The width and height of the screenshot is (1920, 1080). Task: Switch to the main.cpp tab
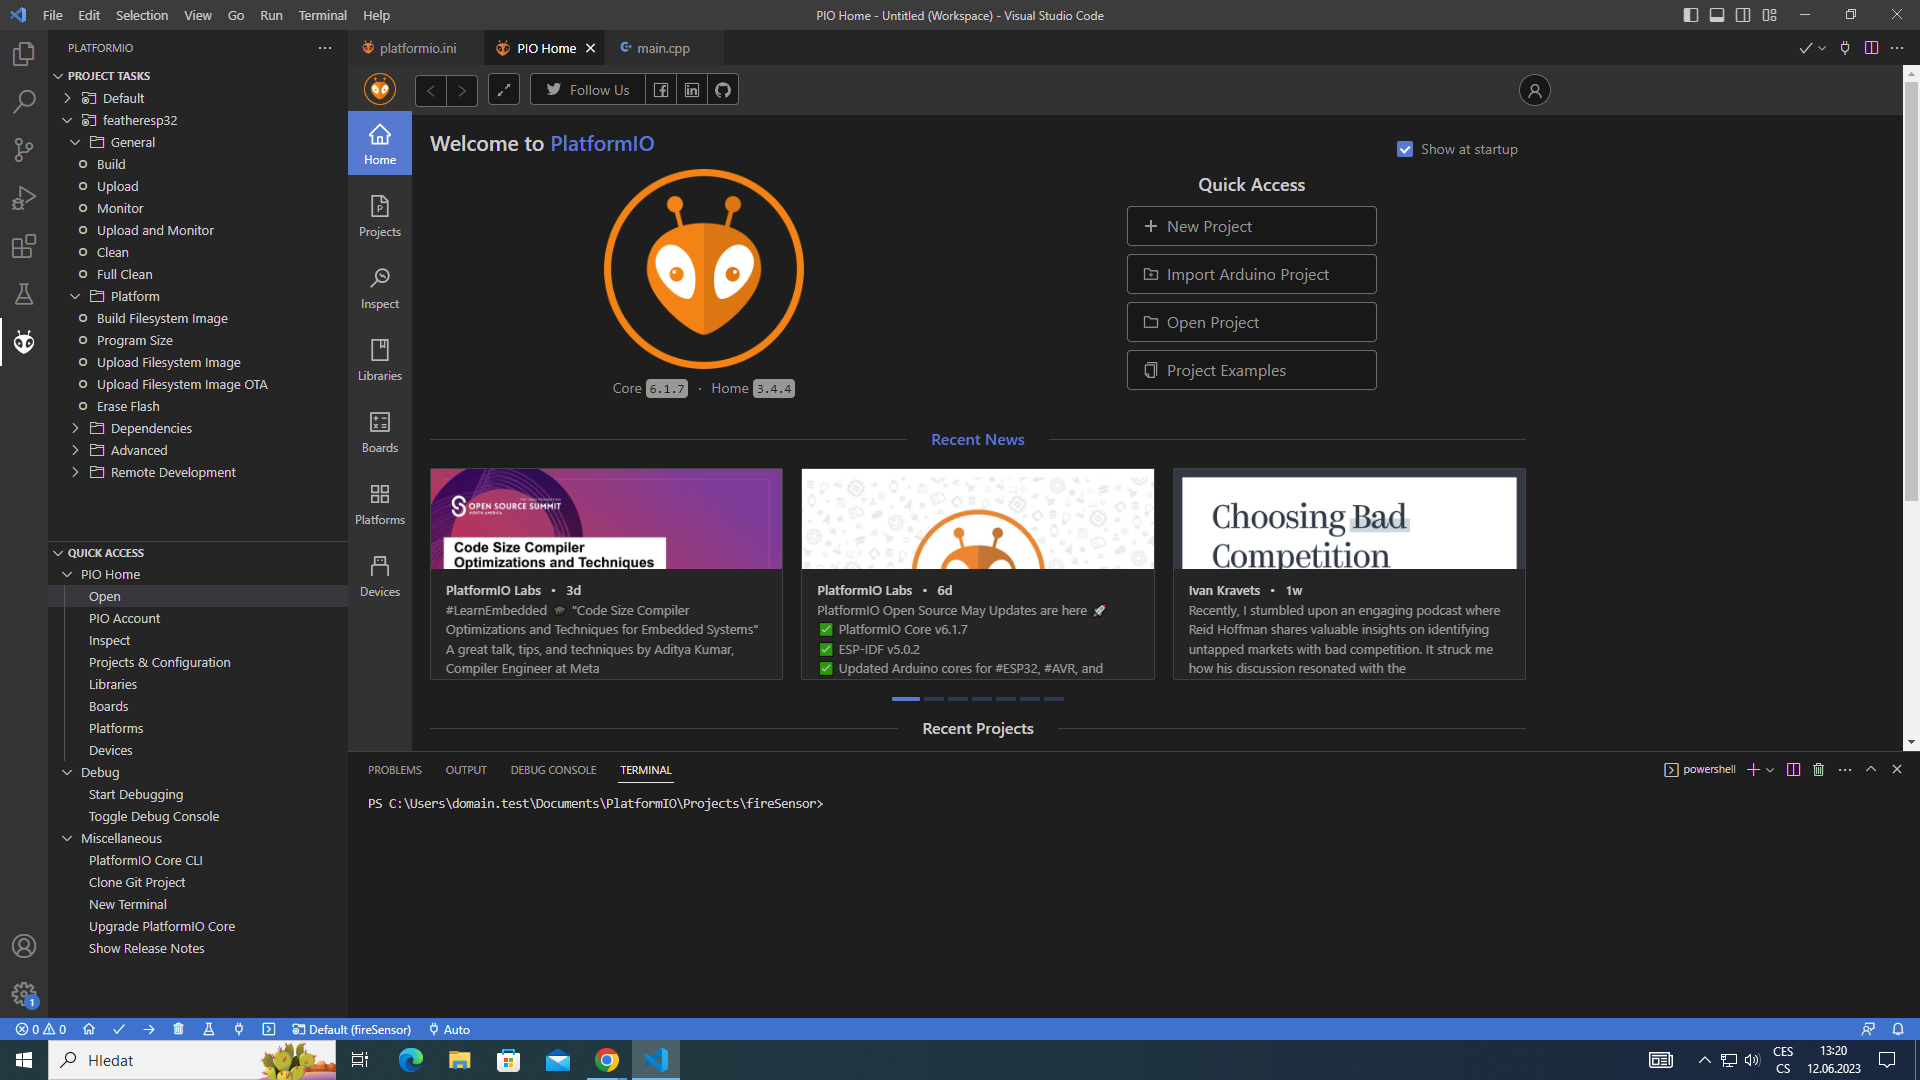(x=663, y=48)
